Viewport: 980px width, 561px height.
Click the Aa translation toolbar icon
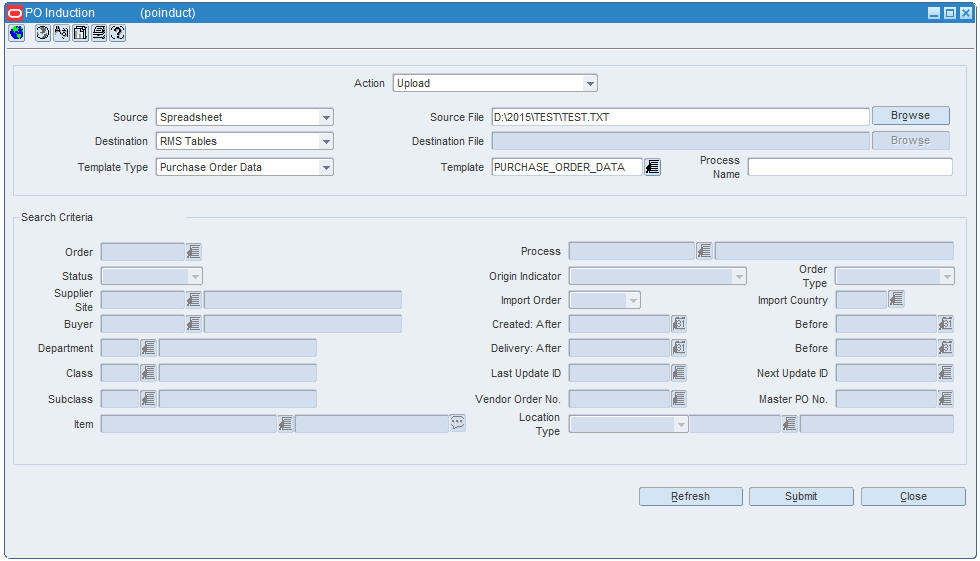click(61, 33)
